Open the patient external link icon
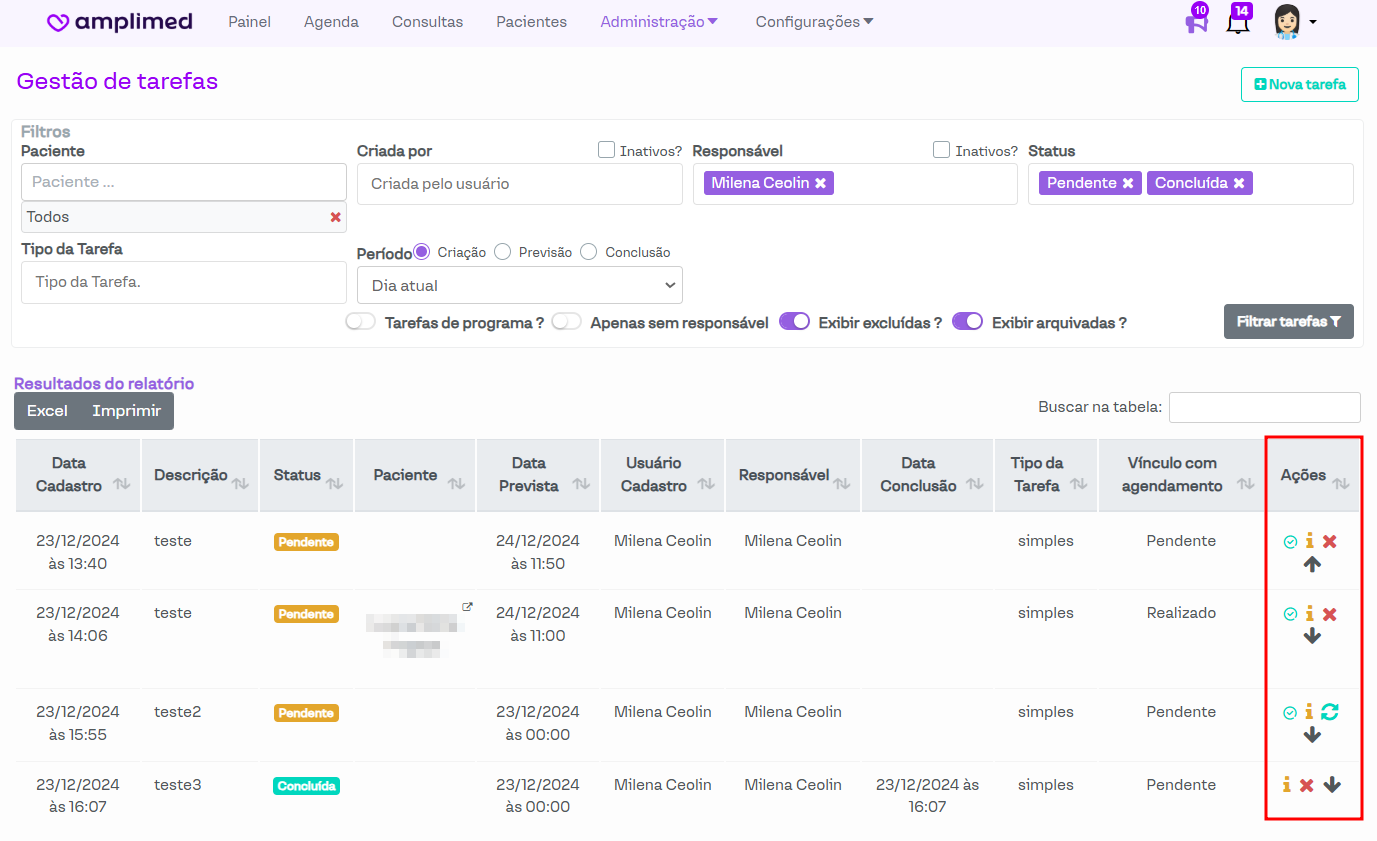The height and width of the screenshot is (841, 1377). click(467, 607)
